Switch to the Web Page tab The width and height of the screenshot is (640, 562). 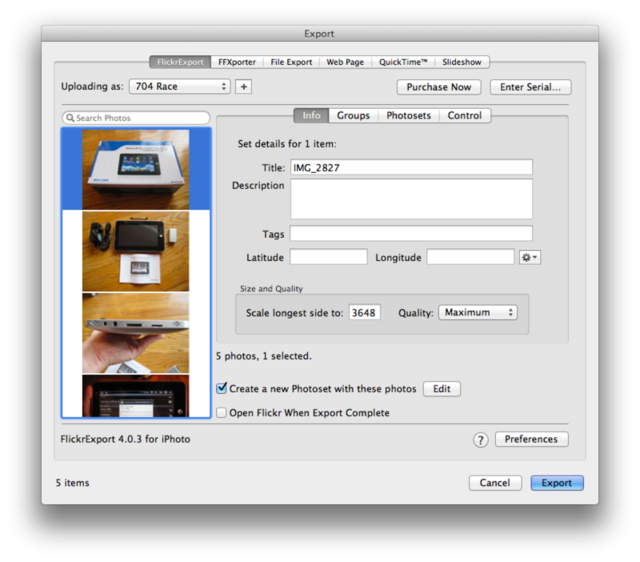click(x=345, y=62)
